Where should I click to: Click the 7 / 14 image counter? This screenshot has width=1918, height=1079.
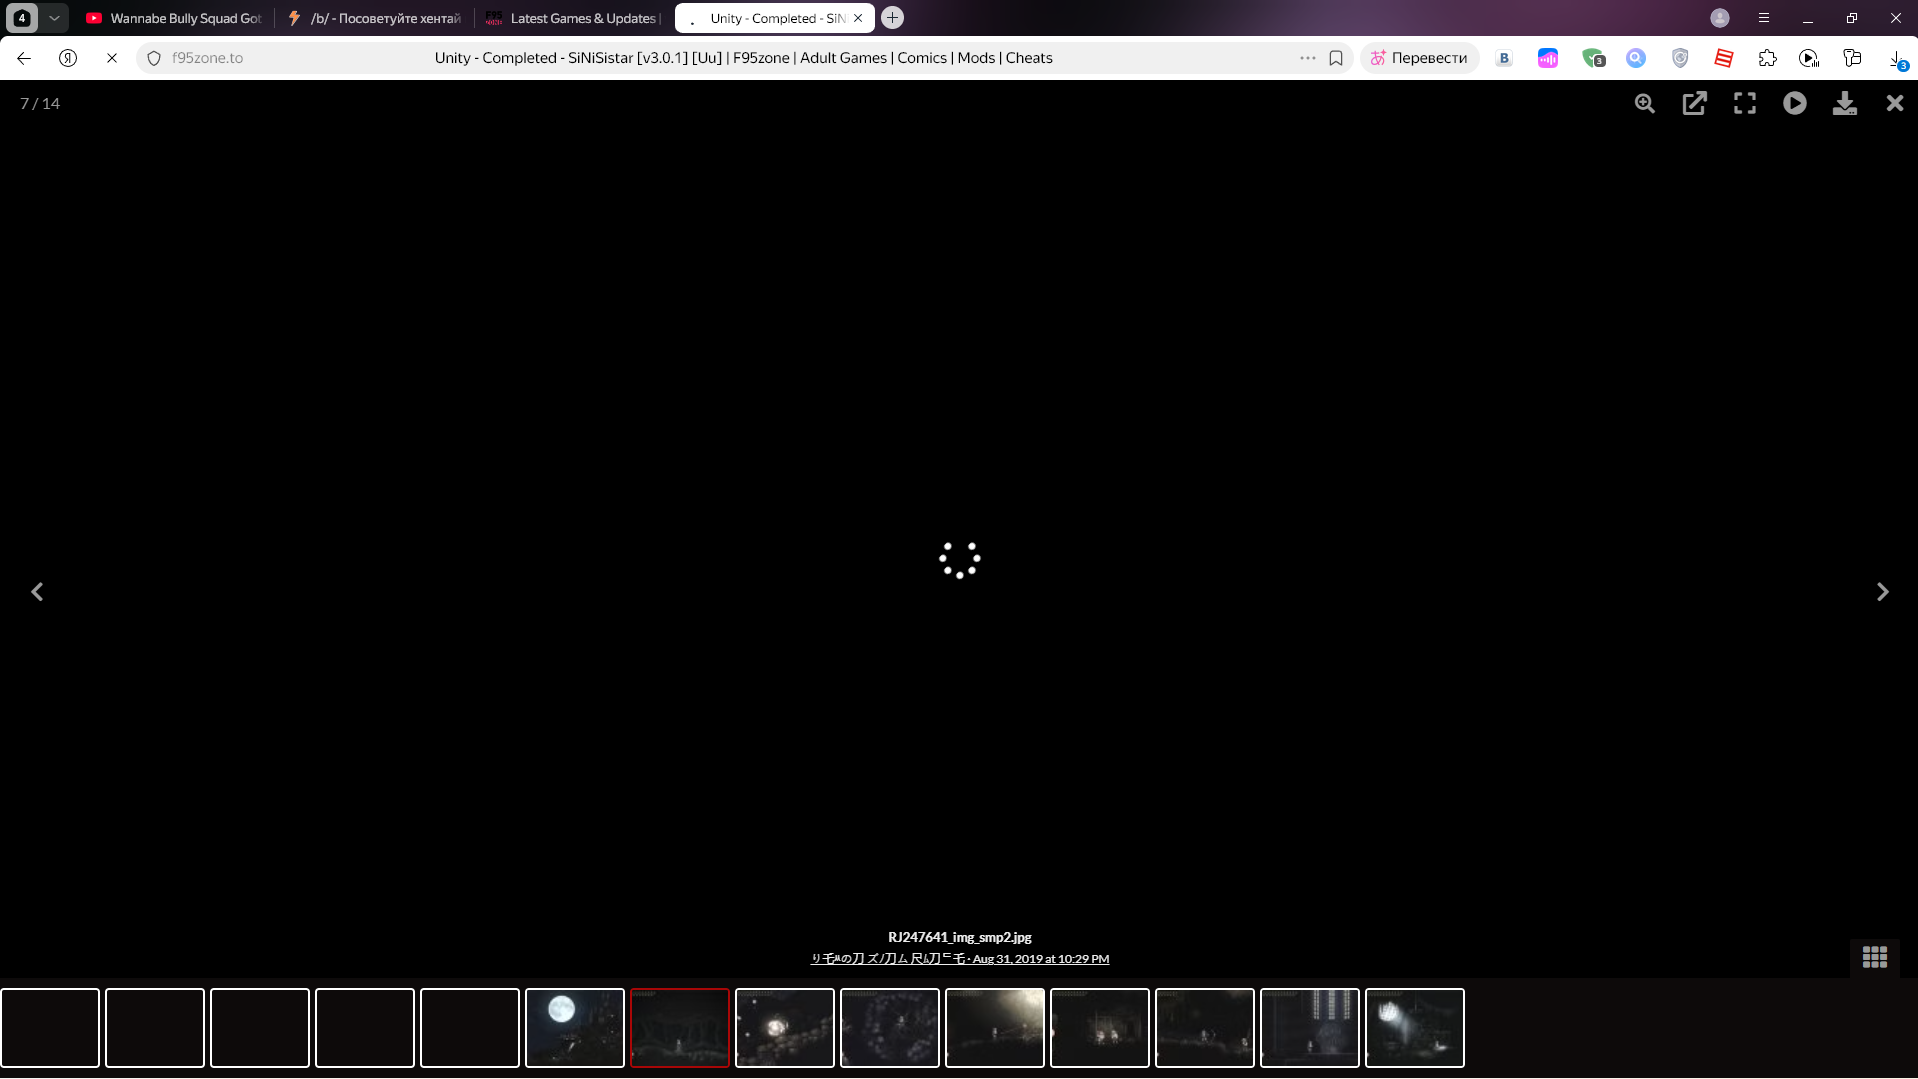coord(40,104)
